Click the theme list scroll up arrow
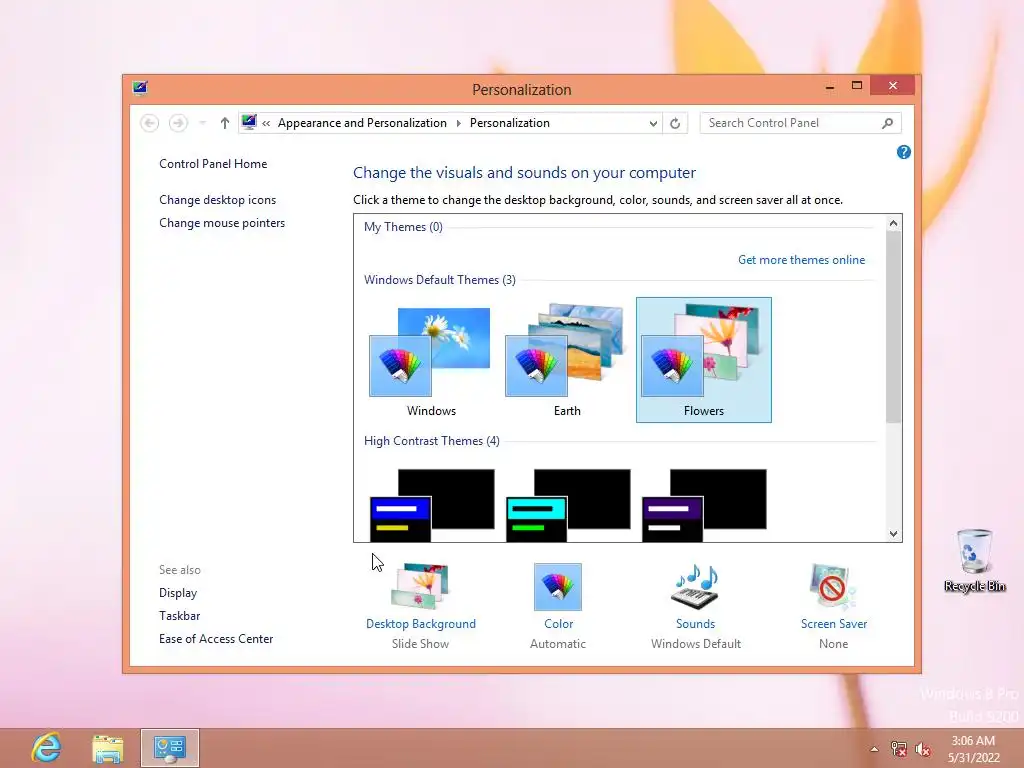This screenshot has width=1024, height=768. pos(893,223)
